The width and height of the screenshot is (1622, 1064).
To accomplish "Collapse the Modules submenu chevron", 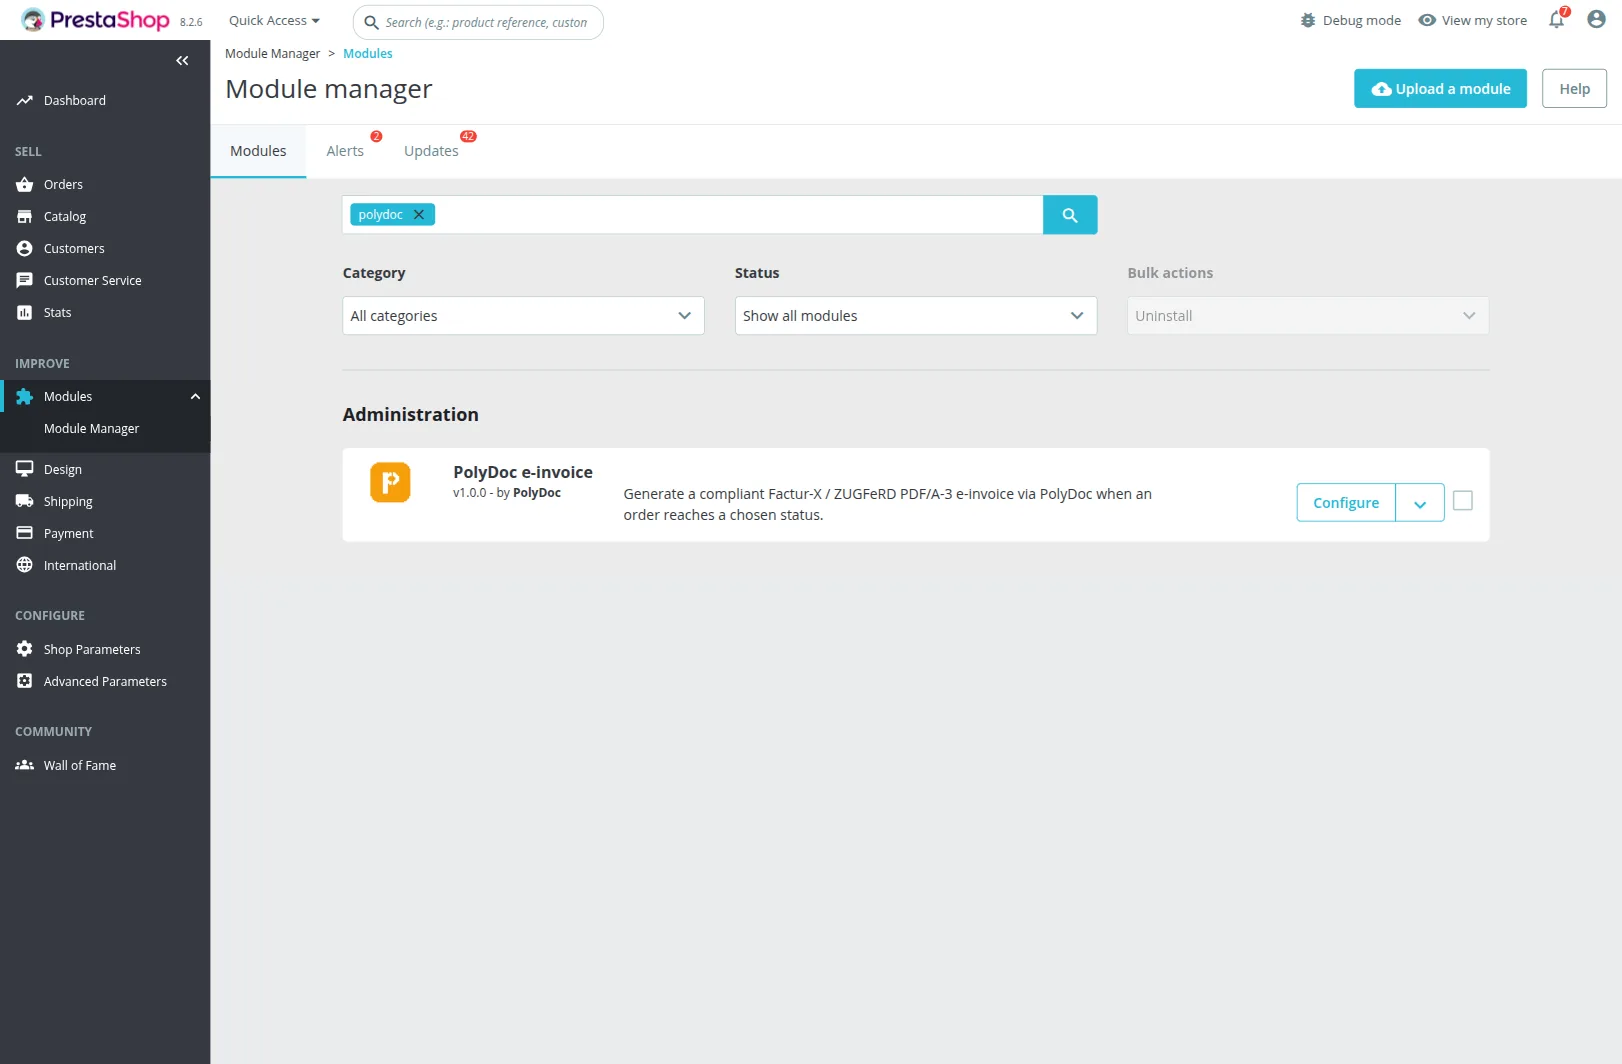I will tap(195, 397).
